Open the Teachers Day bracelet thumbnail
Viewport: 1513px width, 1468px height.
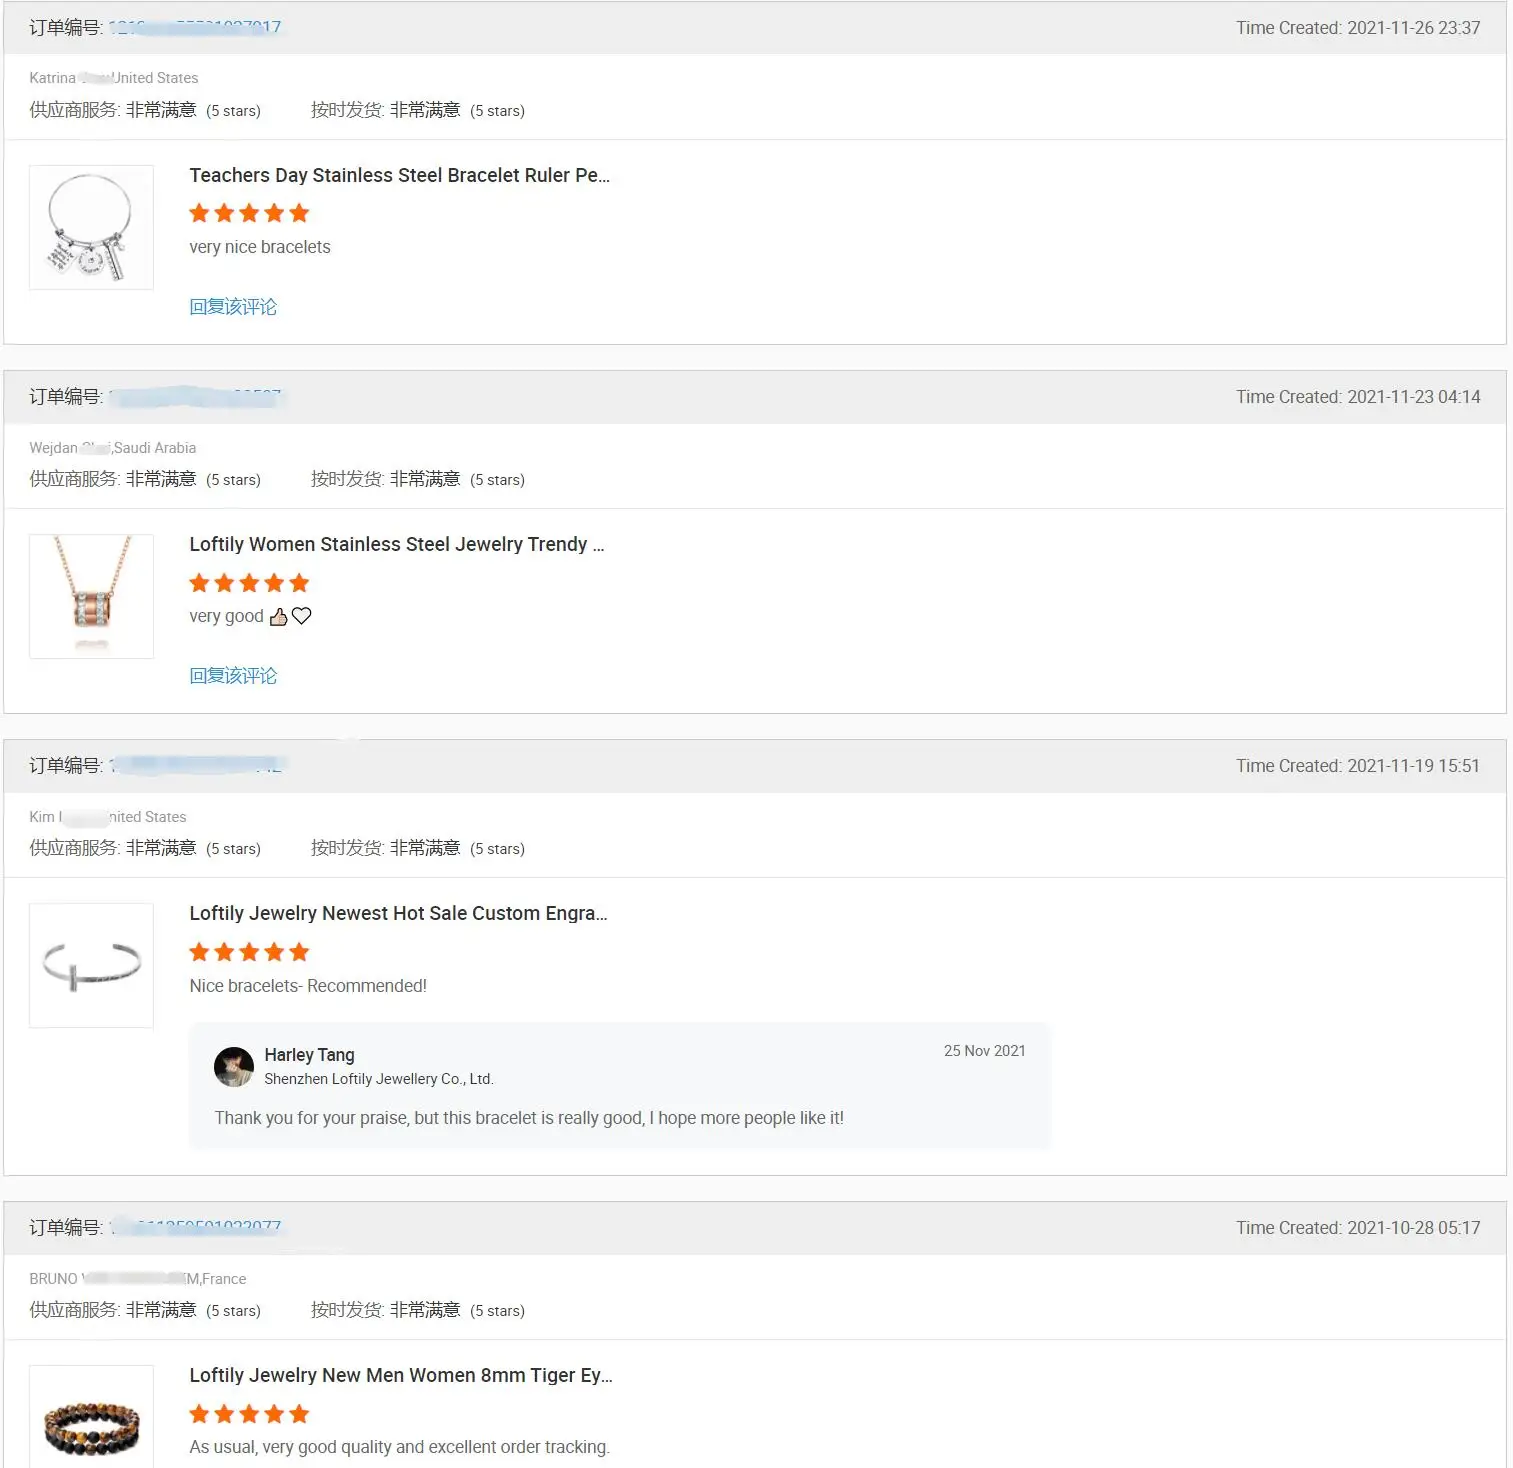[x=91, y=228]
